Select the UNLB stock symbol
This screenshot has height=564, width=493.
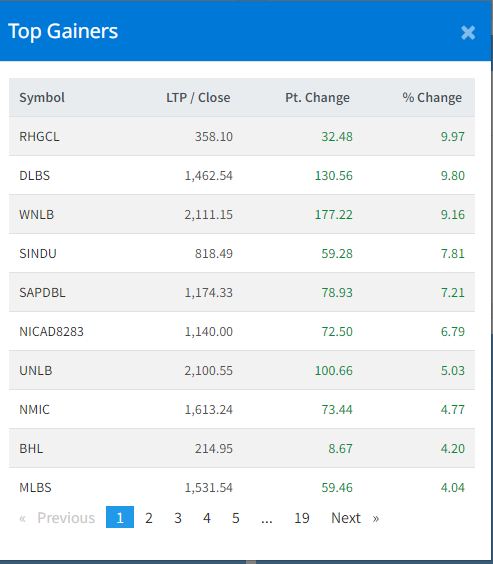click(36, 370)
